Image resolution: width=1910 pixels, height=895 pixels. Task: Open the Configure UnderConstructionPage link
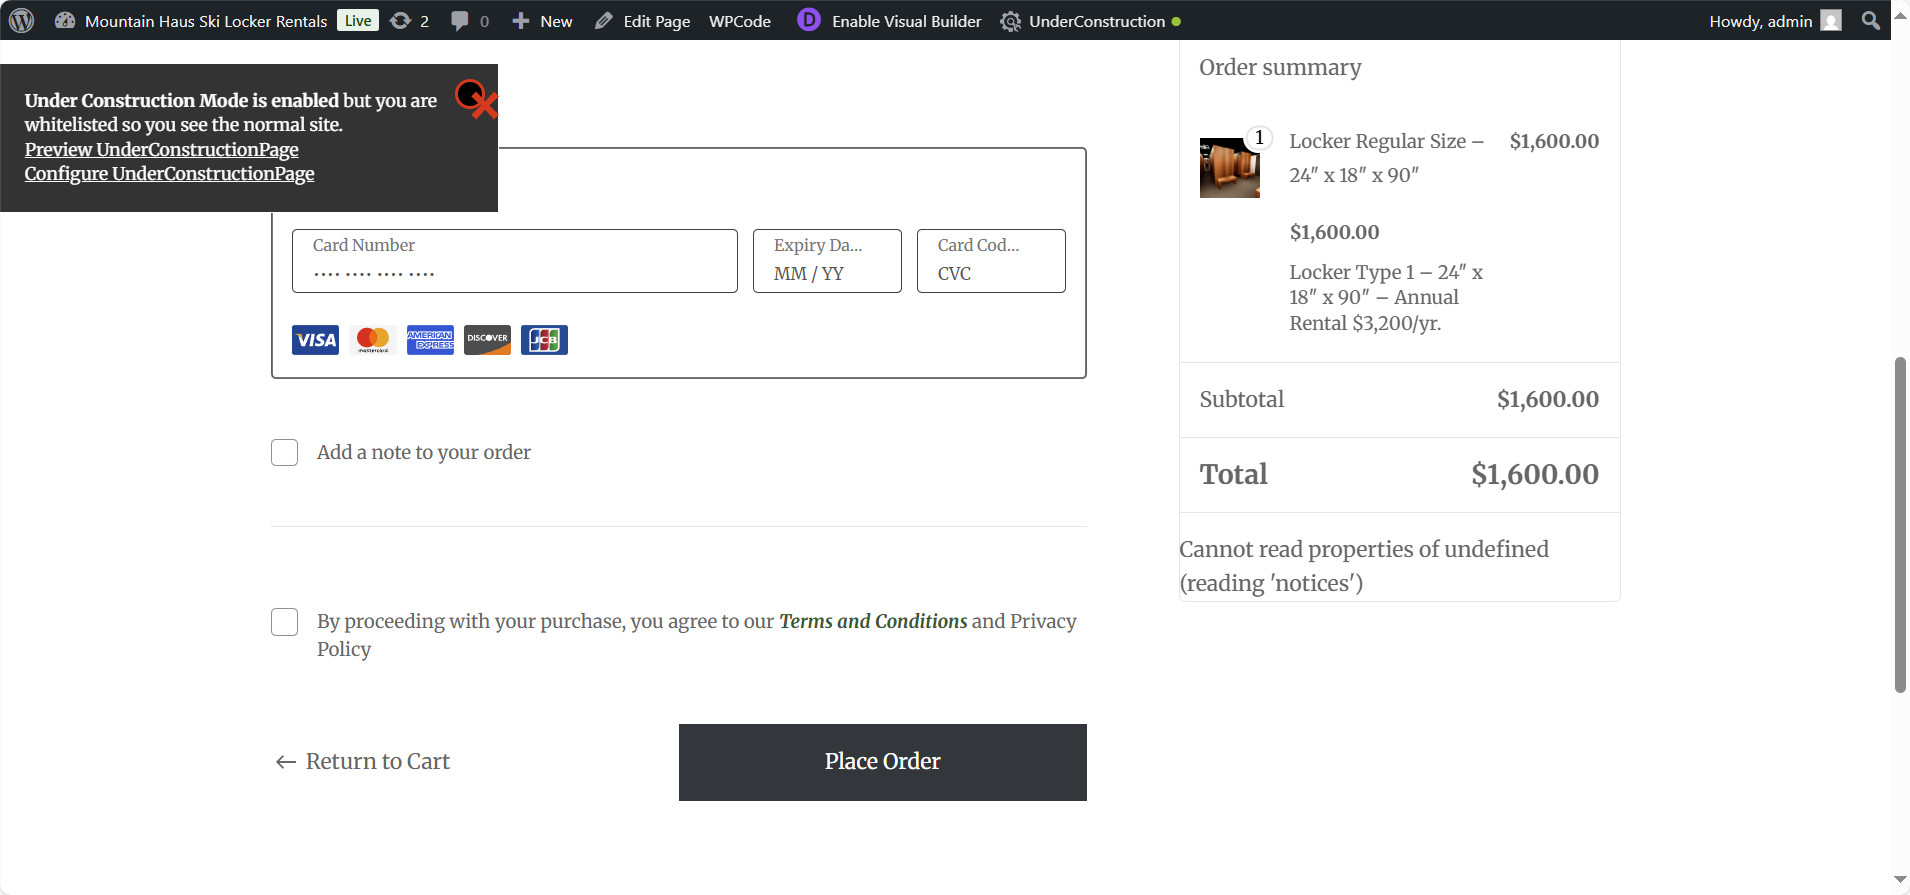170,173
